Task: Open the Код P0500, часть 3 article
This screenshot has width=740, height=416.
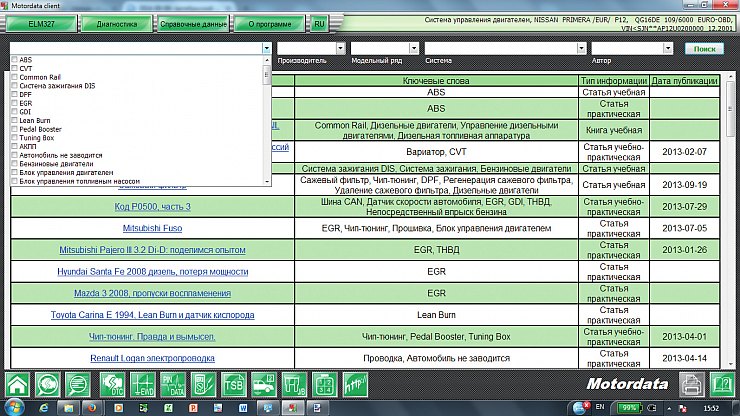Action: point(152,206)
